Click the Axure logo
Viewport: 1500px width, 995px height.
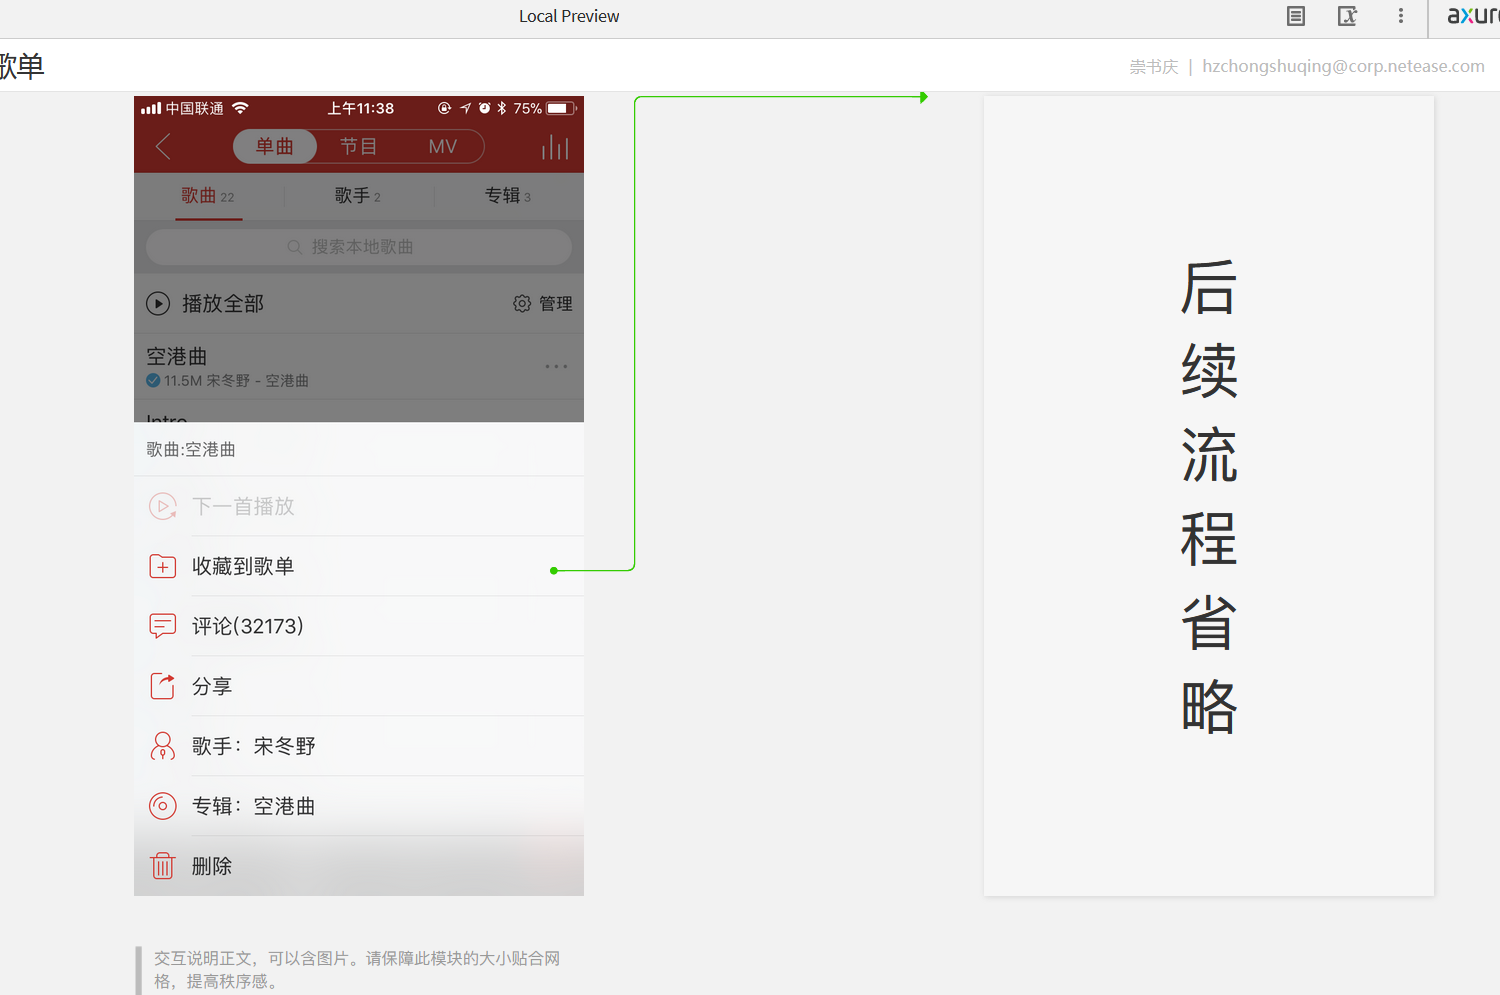tap(1473, 15)
